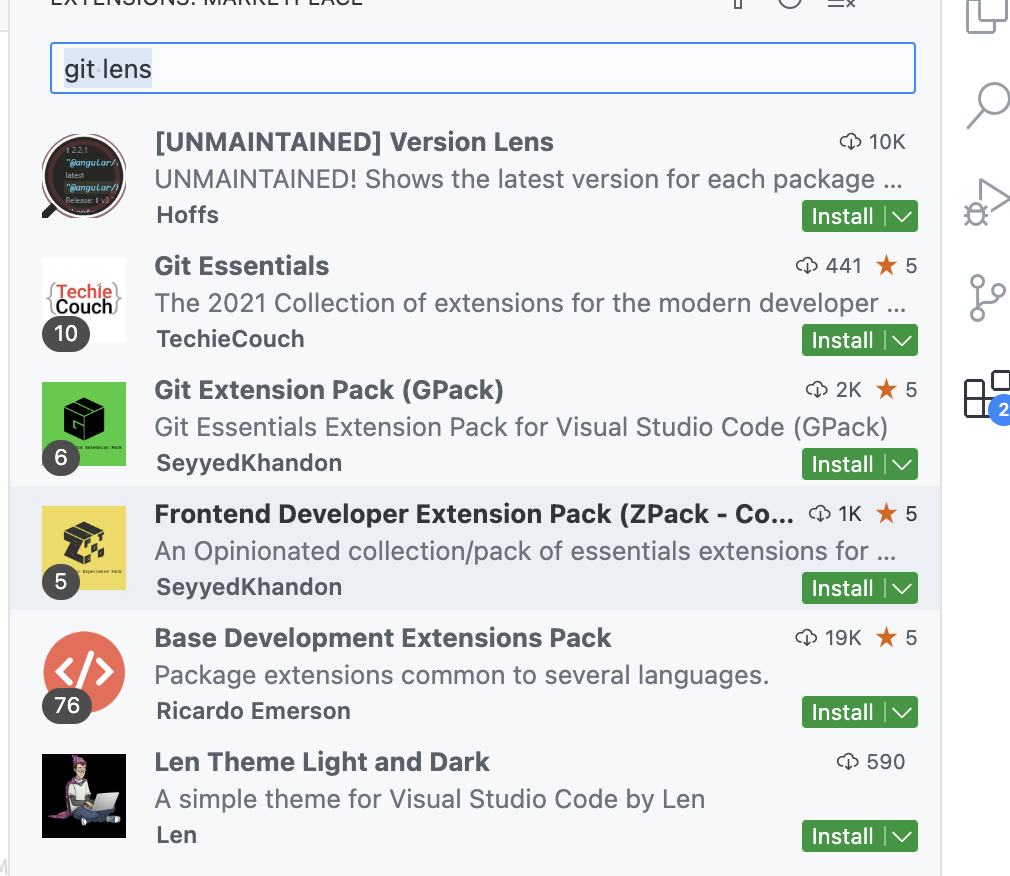
Task: Refresh the extensions Marketplace list
Action: [x=790, y=4]
